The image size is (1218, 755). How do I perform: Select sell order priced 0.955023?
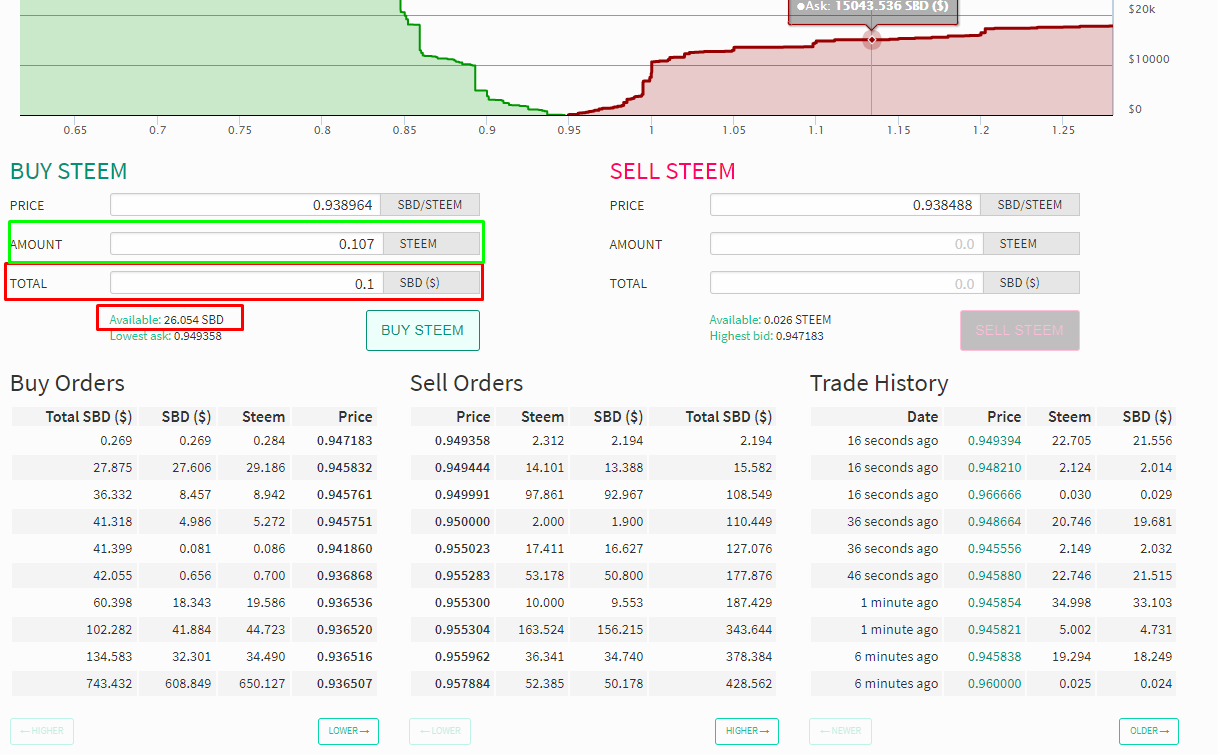coord(594,548)
